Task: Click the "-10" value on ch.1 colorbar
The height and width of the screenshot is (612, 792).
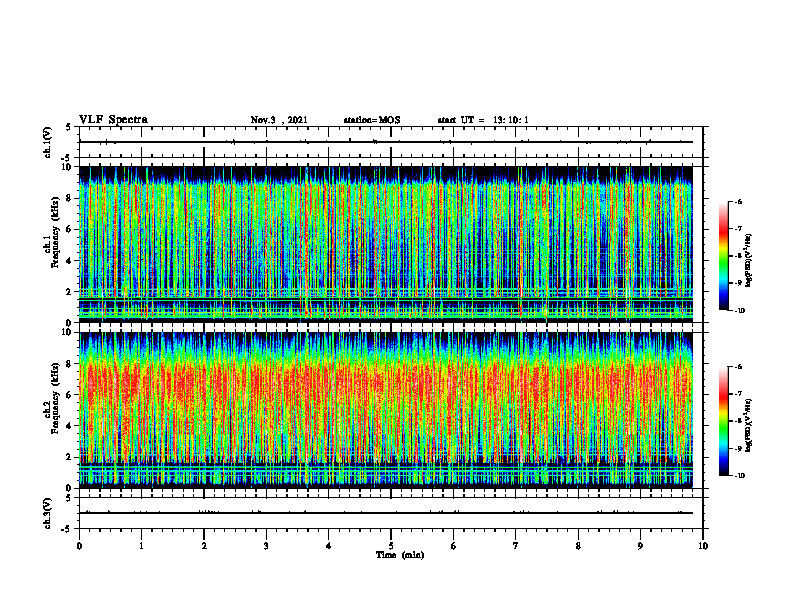Action: (739, 311)
